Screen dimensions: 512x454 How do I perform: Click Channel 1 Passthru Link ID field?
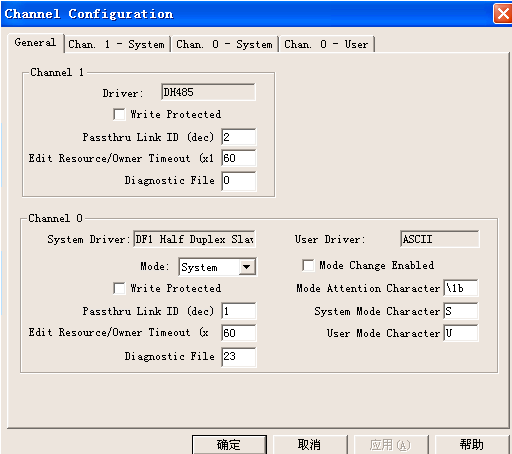click(239, 137)
